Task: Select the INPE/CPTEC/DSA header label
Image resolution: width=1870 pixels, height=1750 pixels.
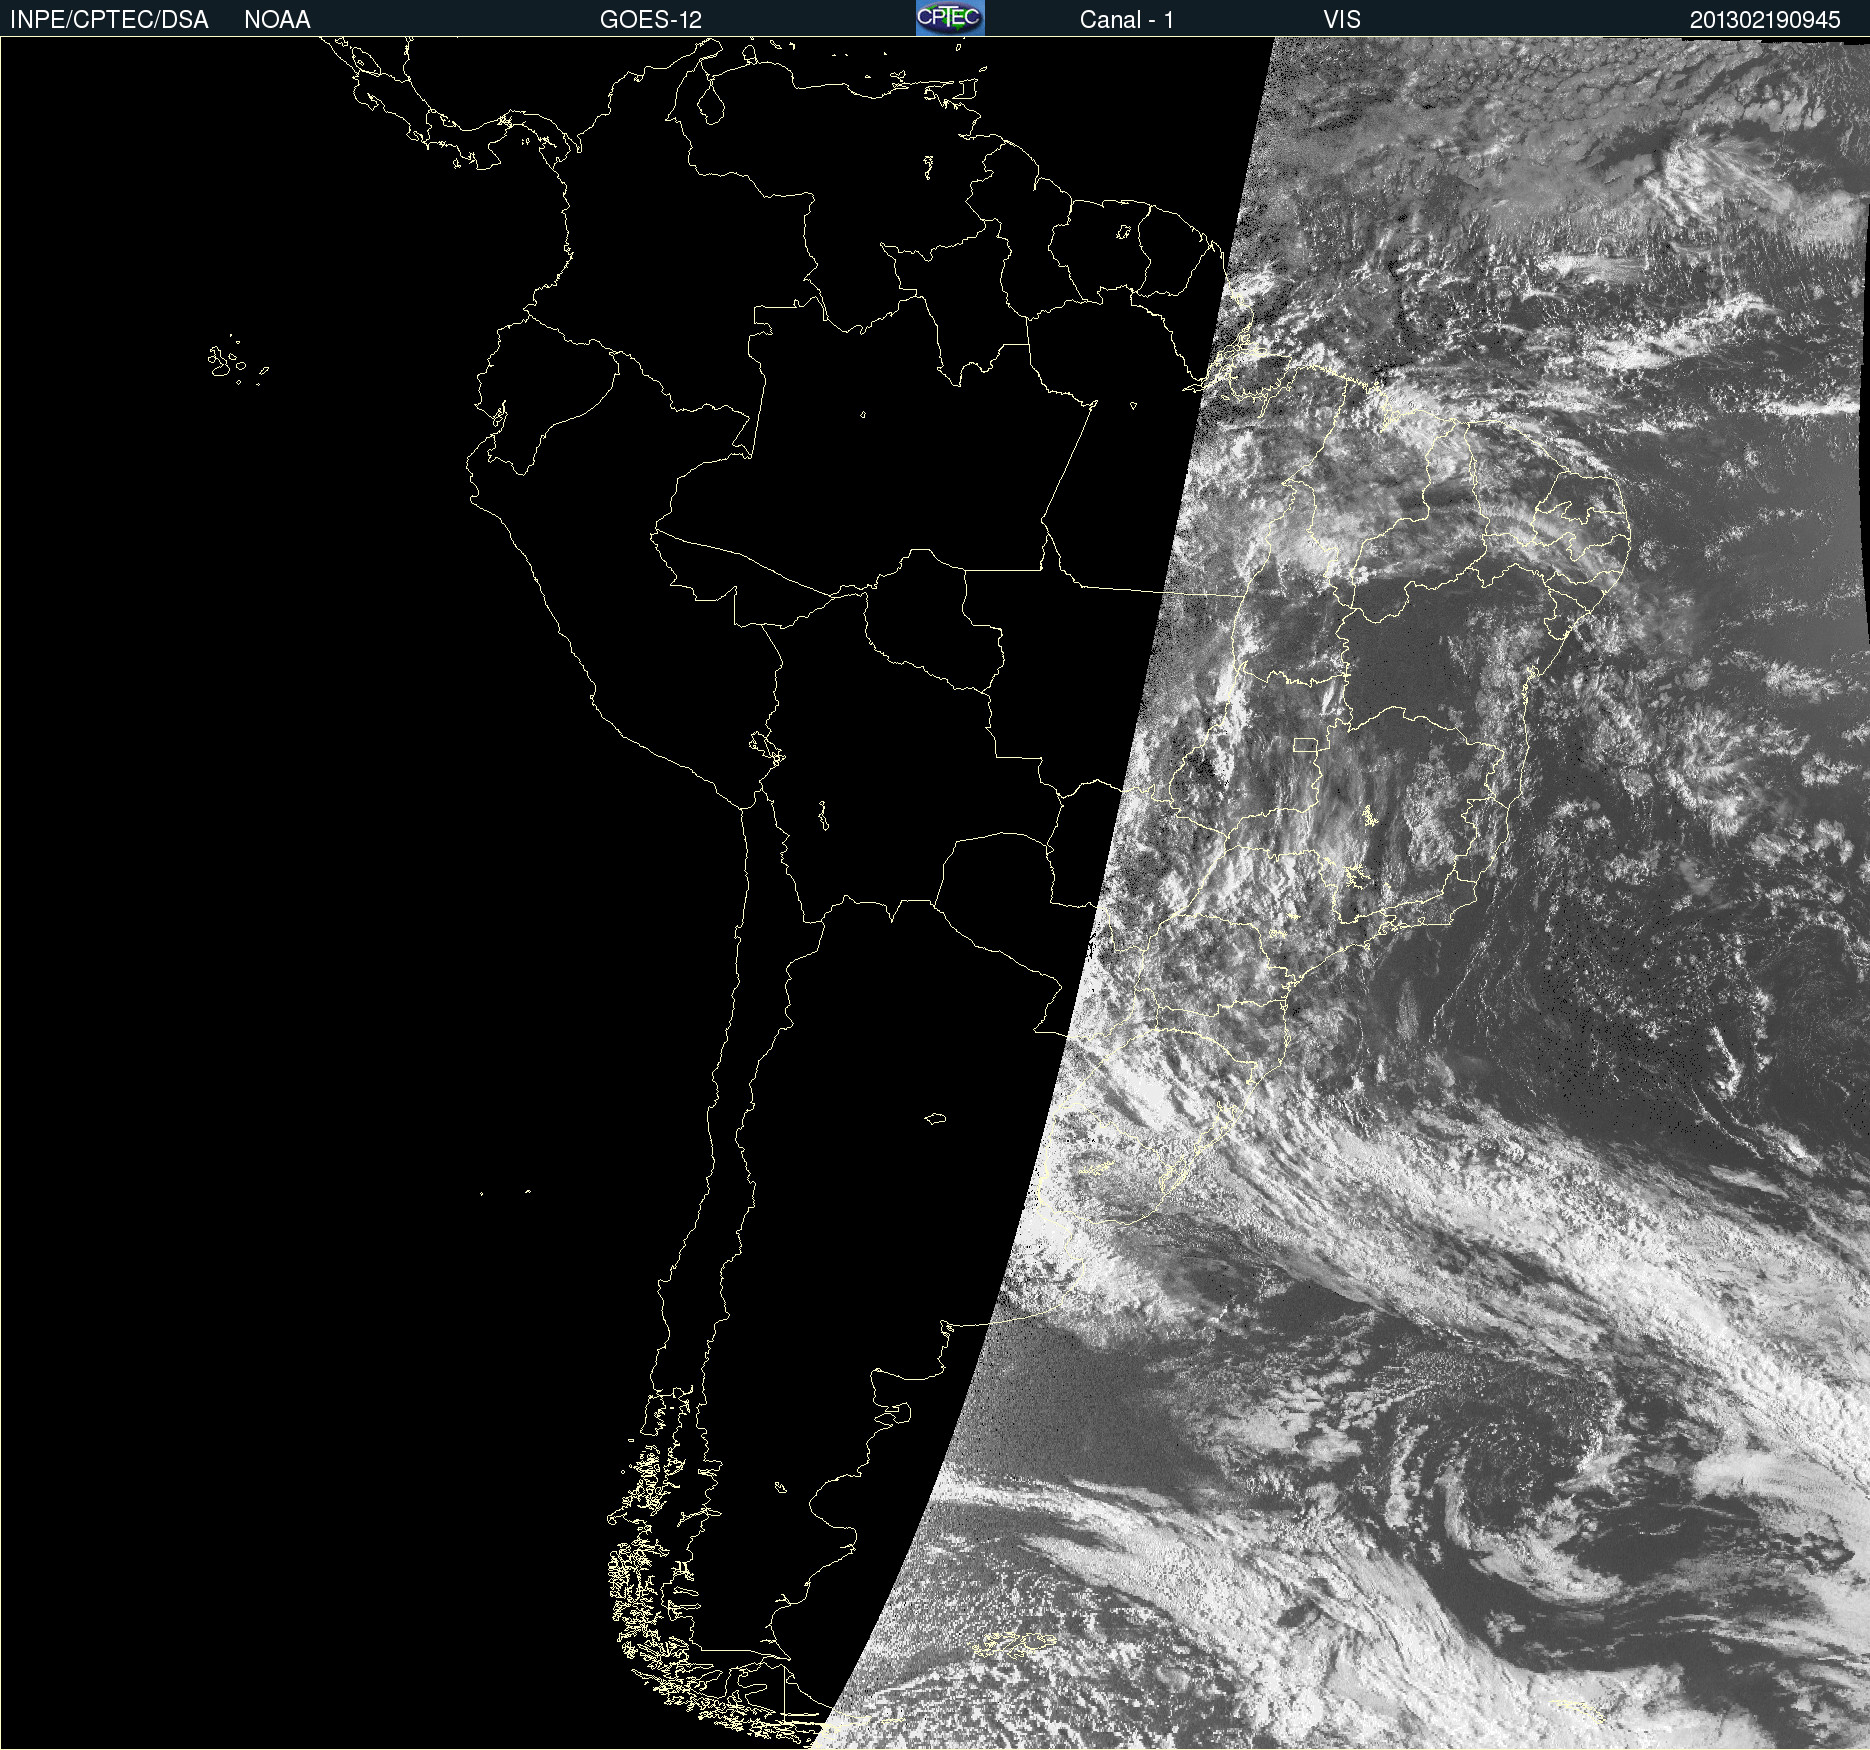Action: [109, 20]
